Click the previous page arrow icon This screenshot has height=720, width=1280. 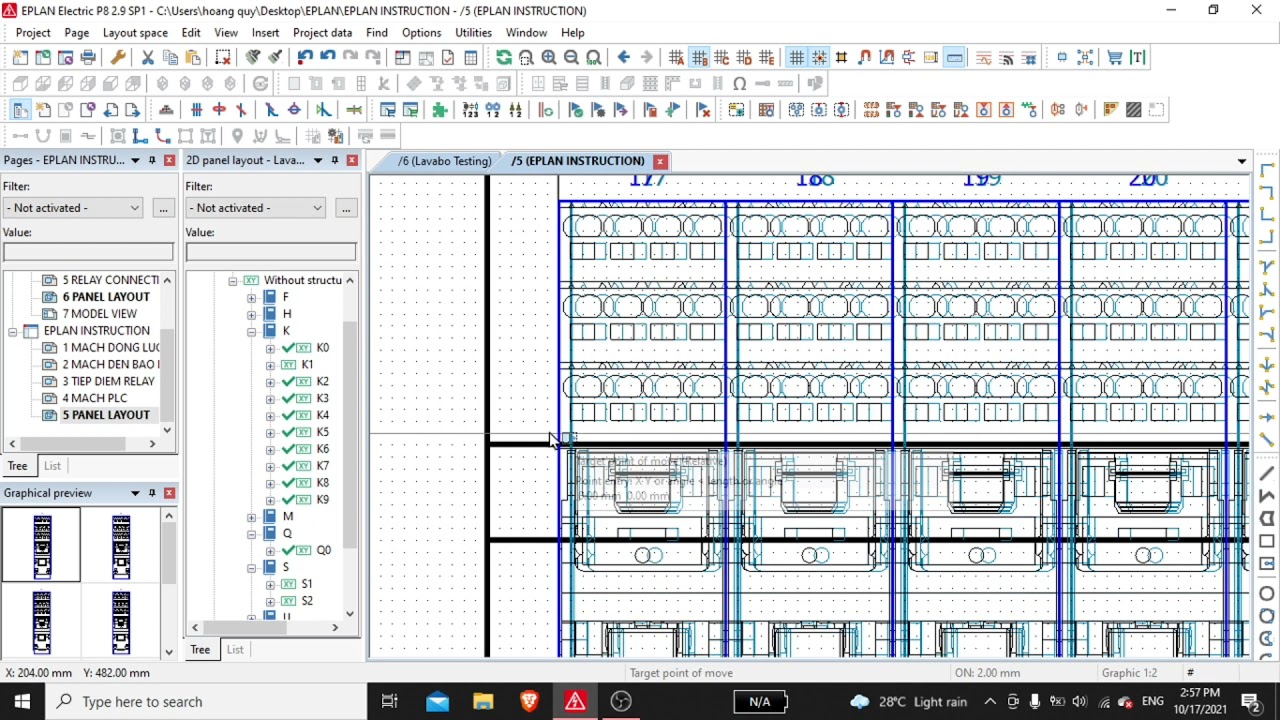click(110, 110)
